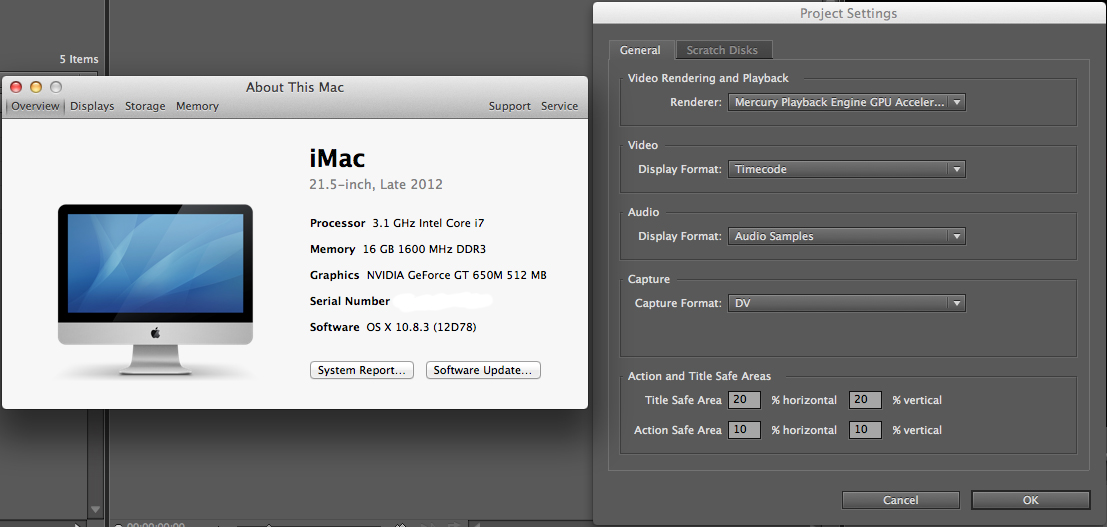This screenshot has height=527, width=1107.
Task: Open the Service link
Action: (x=559, y=106)
